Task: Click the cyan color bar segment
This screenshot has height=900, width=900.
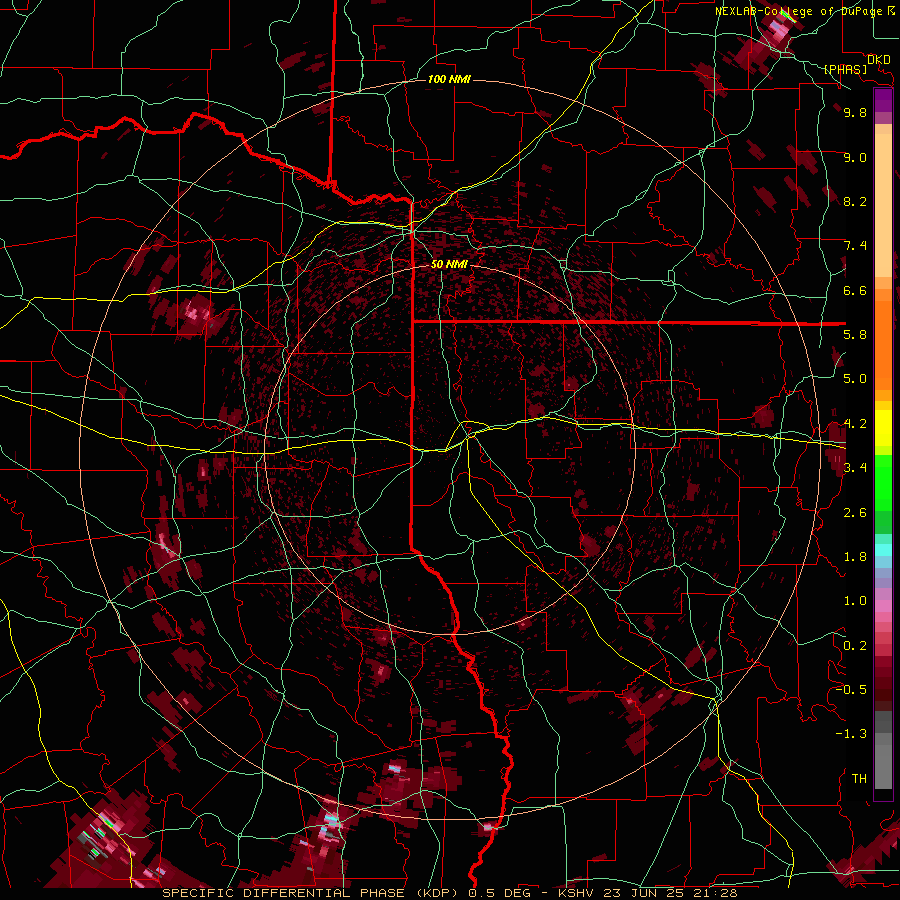Action: (x=883, y=550)
